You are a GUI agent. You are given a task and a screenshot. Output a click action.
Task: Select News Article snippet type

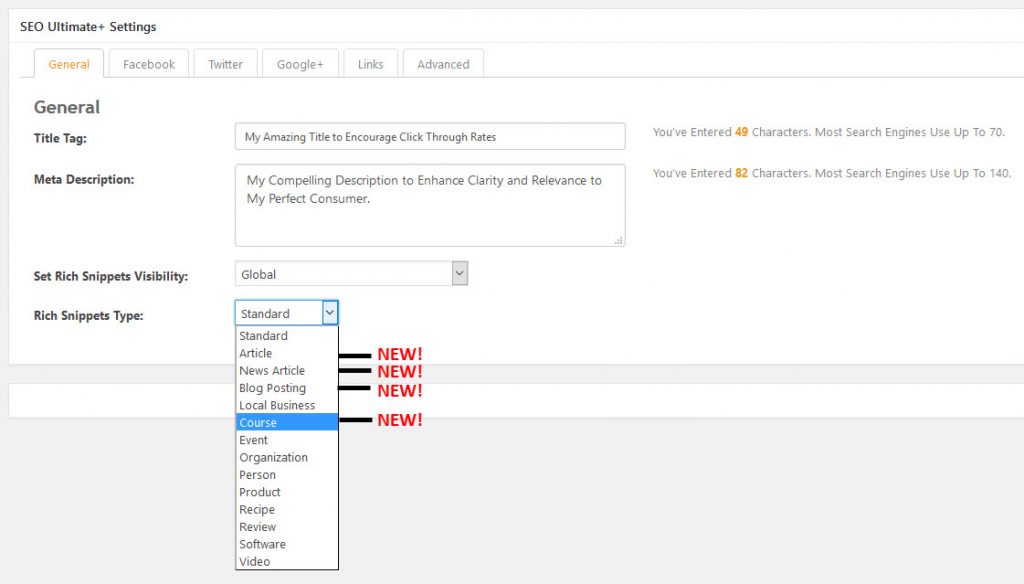[x=272, y=371]
